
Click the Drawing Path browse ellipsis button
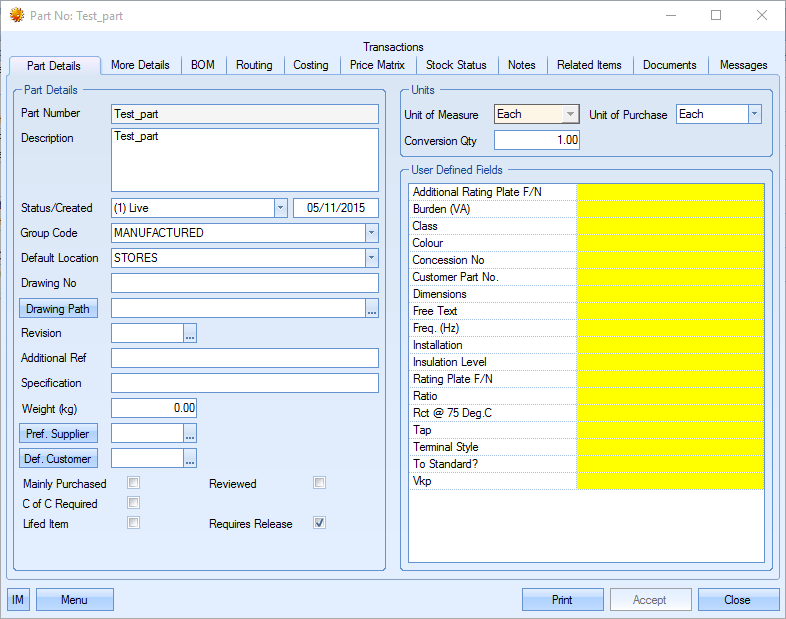372,309
